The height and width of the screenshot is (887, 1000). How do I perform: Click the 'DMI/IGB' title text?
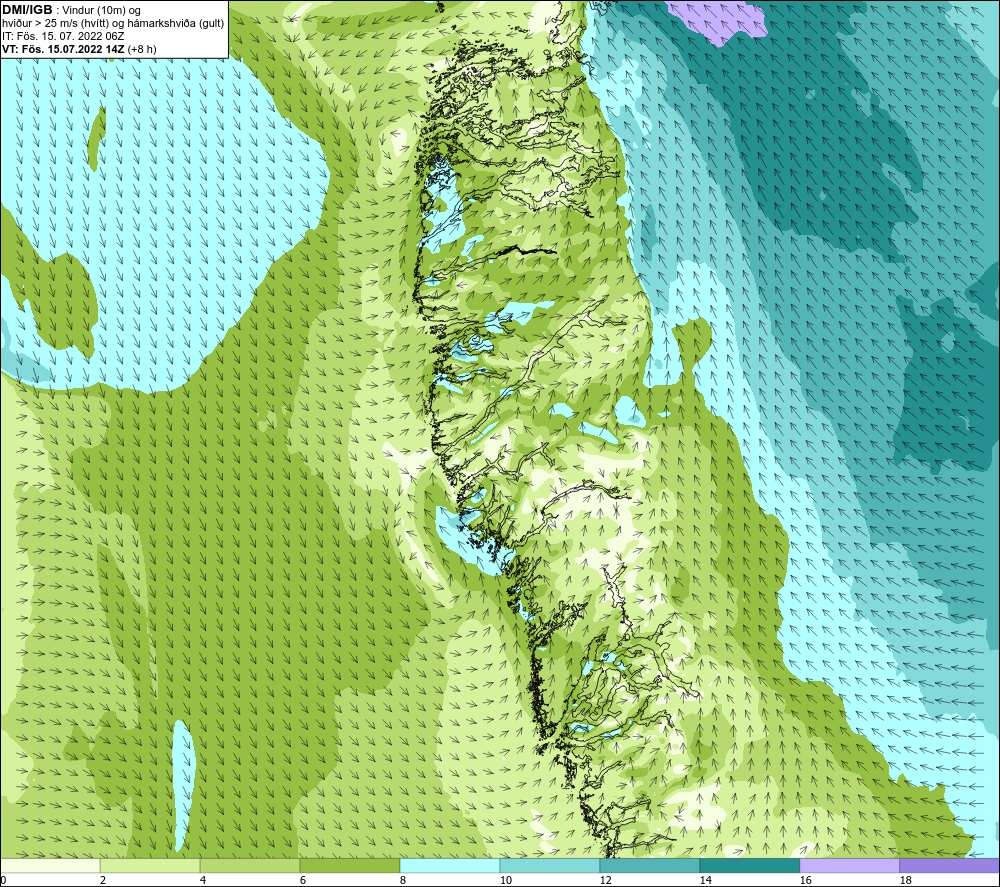point(27,10)
